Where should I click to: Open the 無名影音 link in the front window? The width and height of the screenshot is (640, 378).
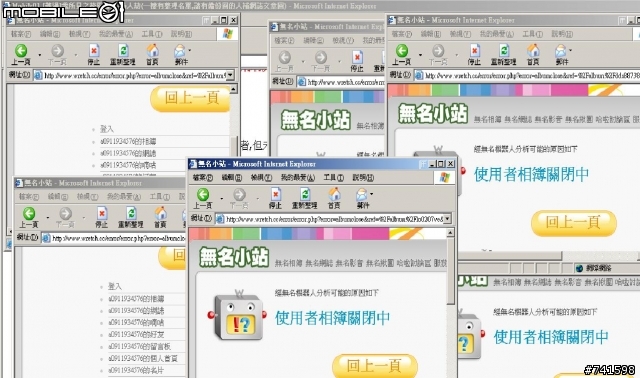click(349, 263)
